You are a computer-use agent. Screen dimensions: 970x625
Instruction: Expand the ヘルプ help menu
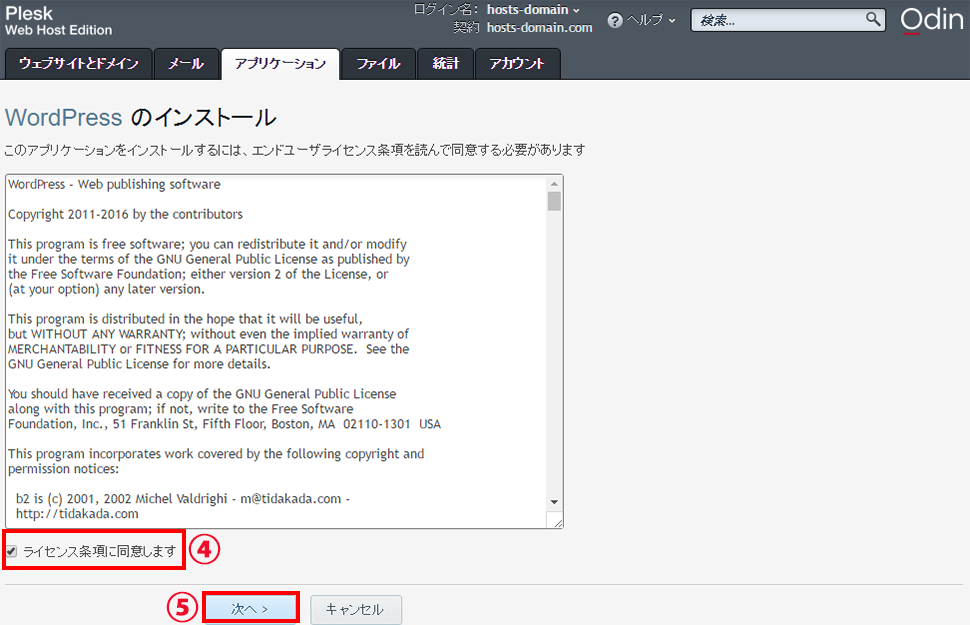pos(651,20)
